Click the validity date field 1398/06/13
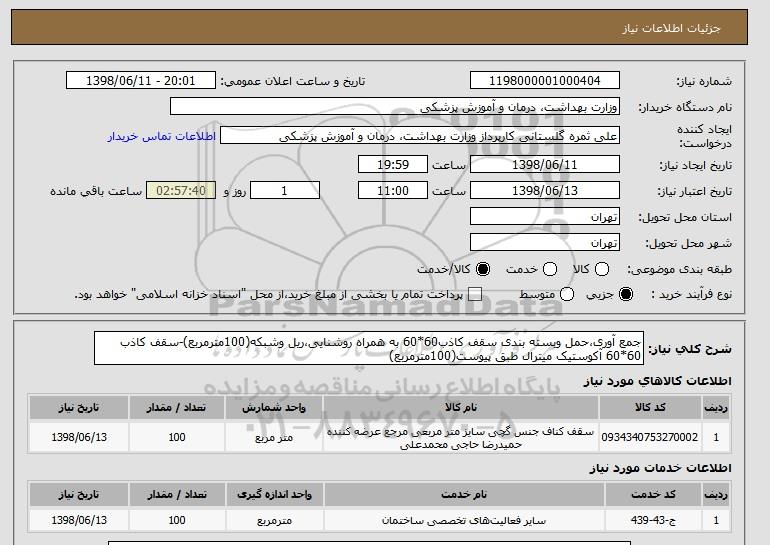Viewport: 770px width, 545px height. (x=545, y=191)
